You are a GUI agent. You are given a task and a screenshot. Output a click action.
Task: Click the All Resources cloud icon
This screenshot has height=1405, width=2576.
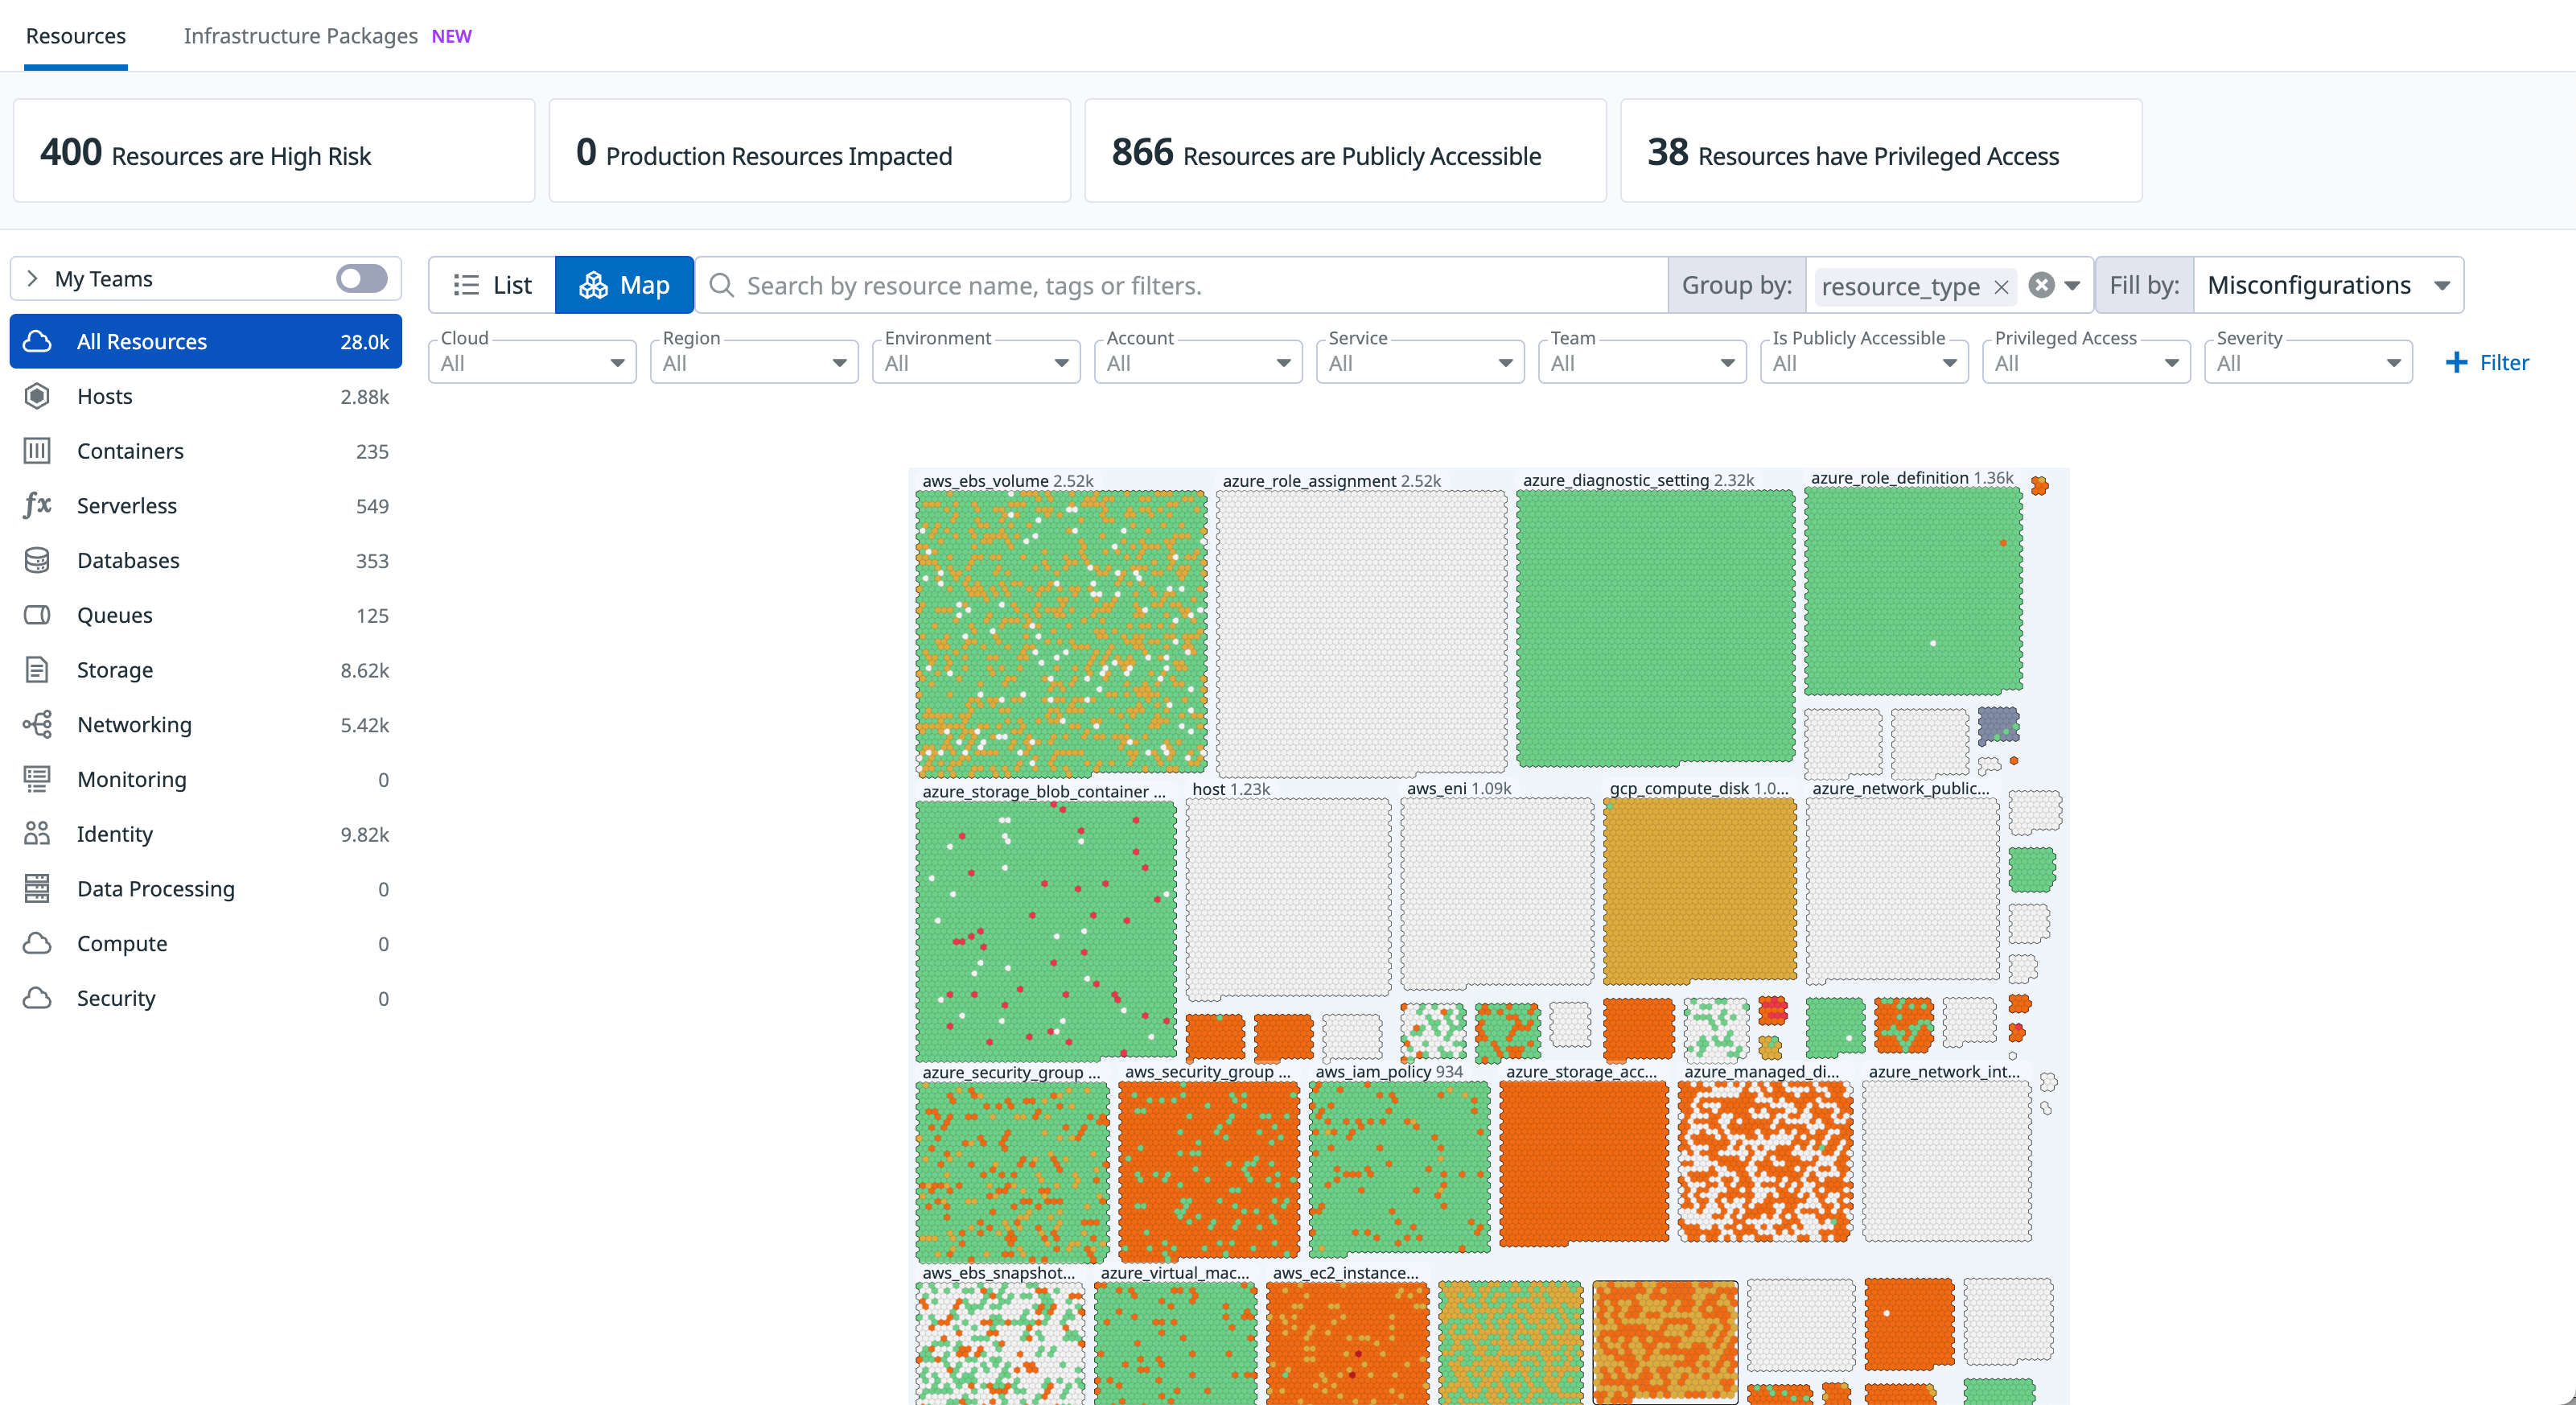pyautogui.click(x=37, y=341)
